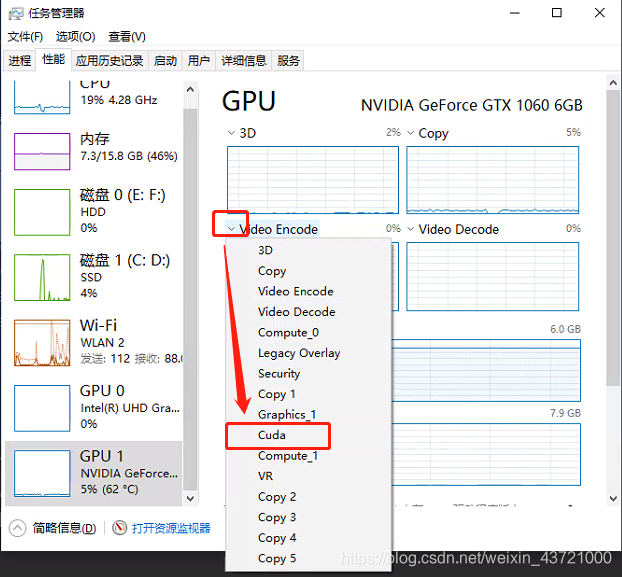Open the 查看(V) menu

[x=127, y=37]
